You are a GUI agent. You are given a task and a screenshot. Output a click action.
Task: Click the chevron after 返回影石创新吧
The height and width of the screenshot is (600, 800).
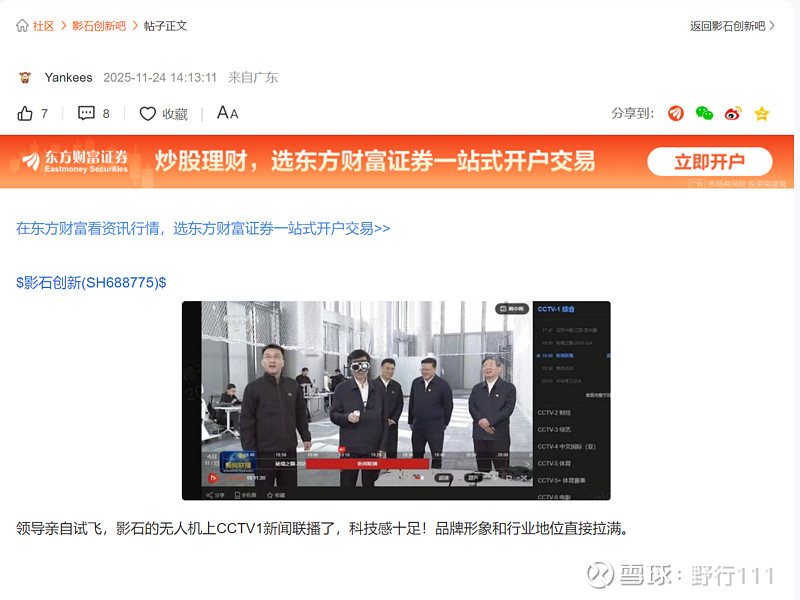[x=772, y=26]
